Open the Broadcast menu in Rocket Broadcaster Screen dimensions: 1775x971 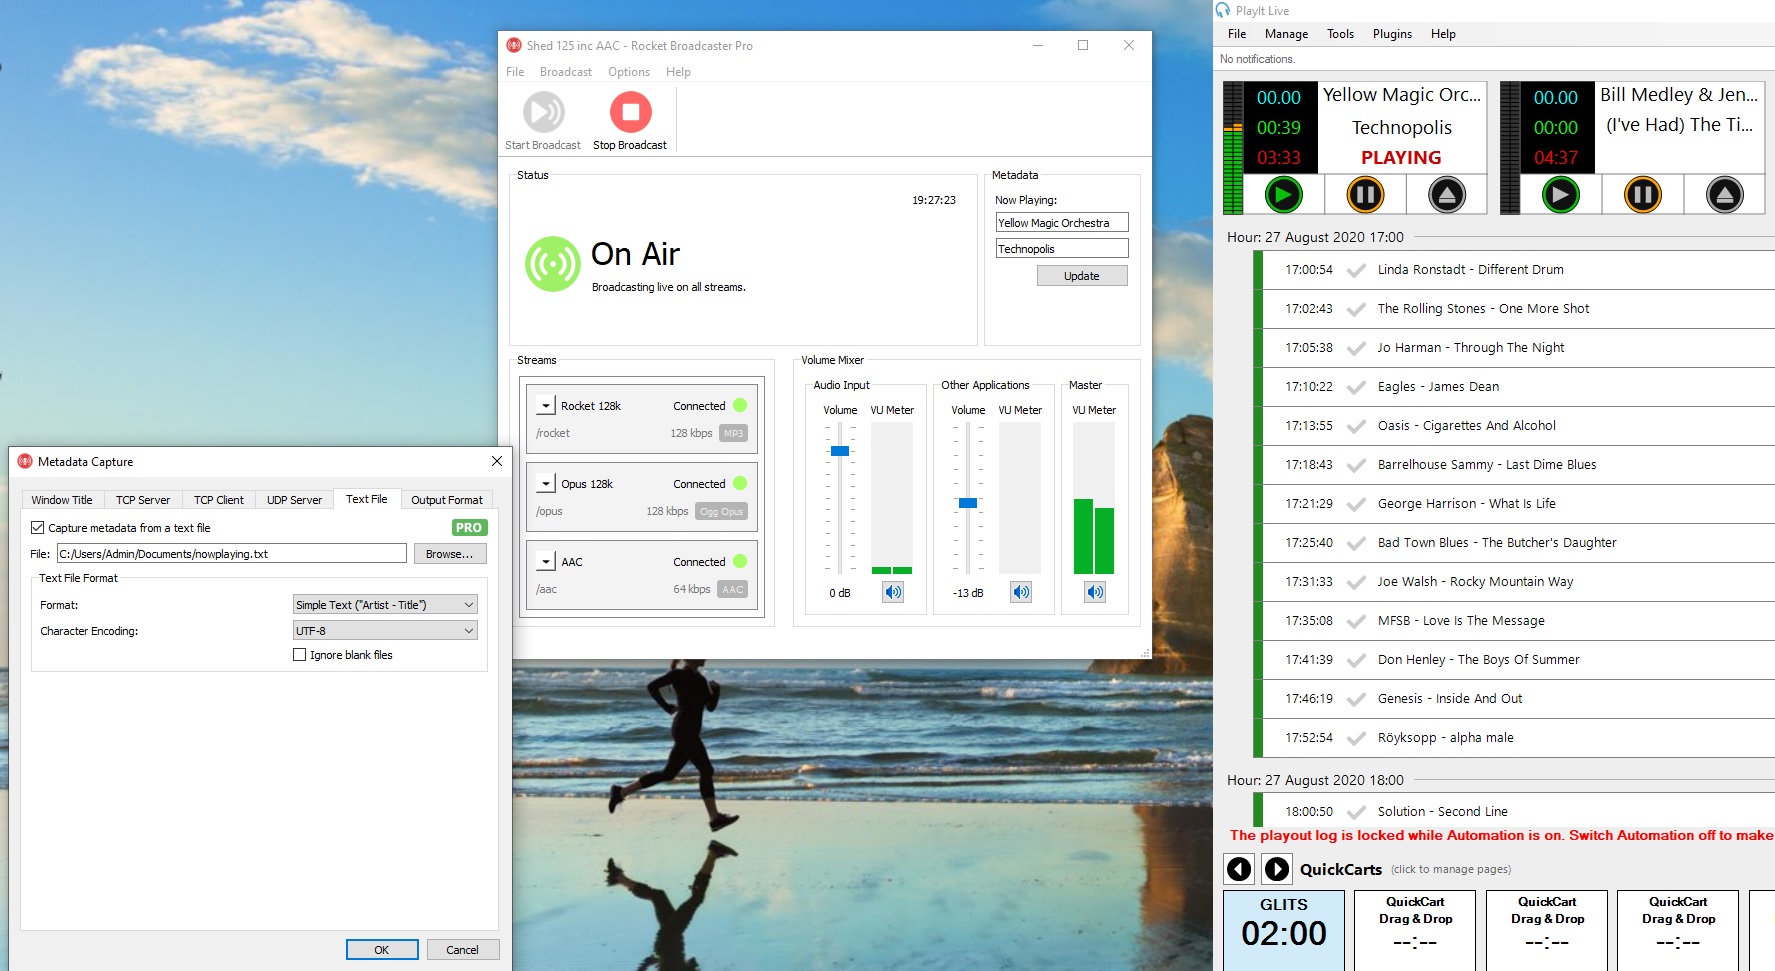click(566, 72)
